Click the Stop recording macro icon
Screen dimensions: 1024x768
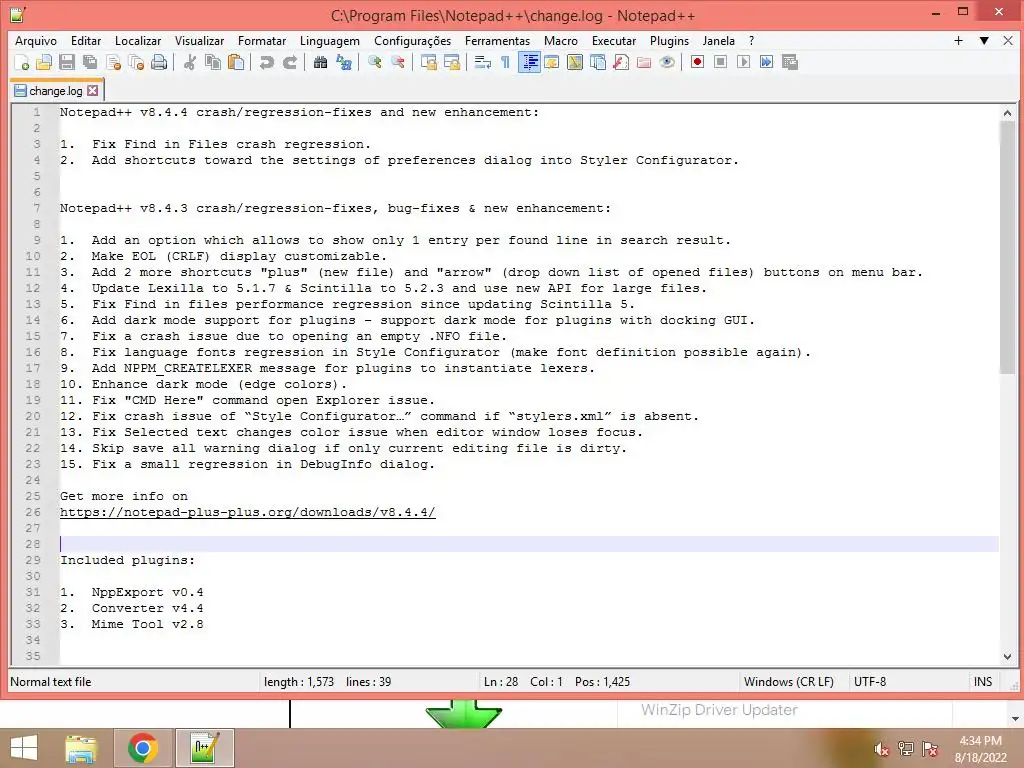tap(720, 62)
